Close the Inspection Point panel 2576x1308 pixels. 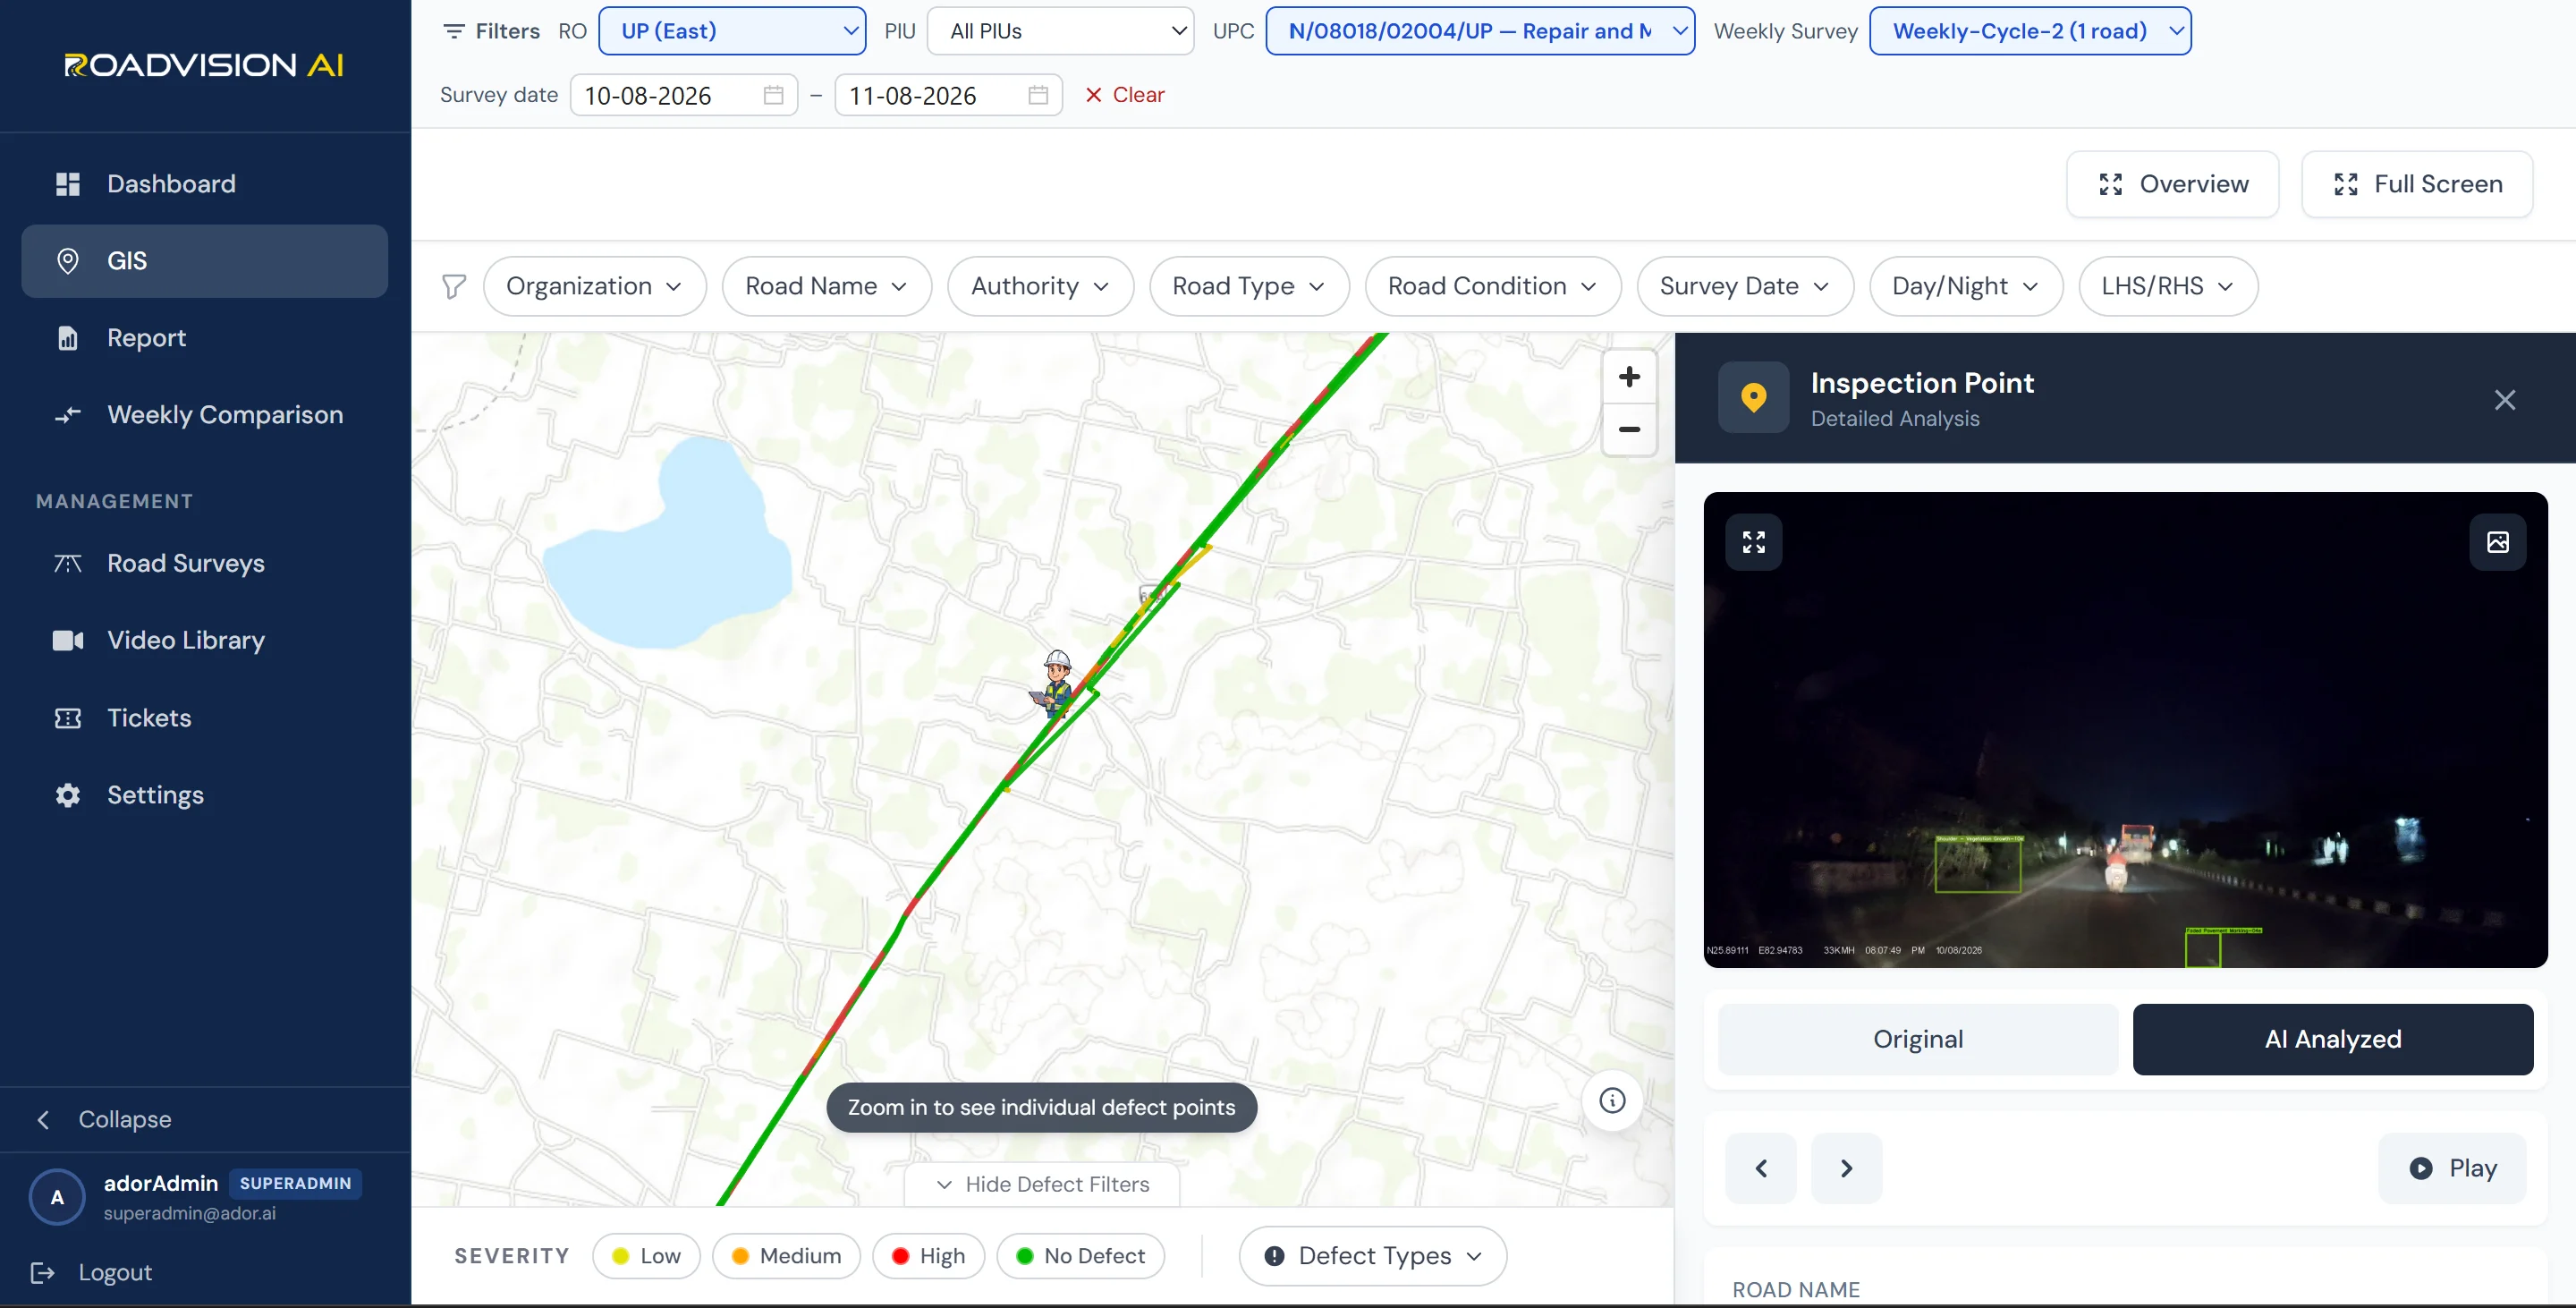click(x=2504, y=400)
